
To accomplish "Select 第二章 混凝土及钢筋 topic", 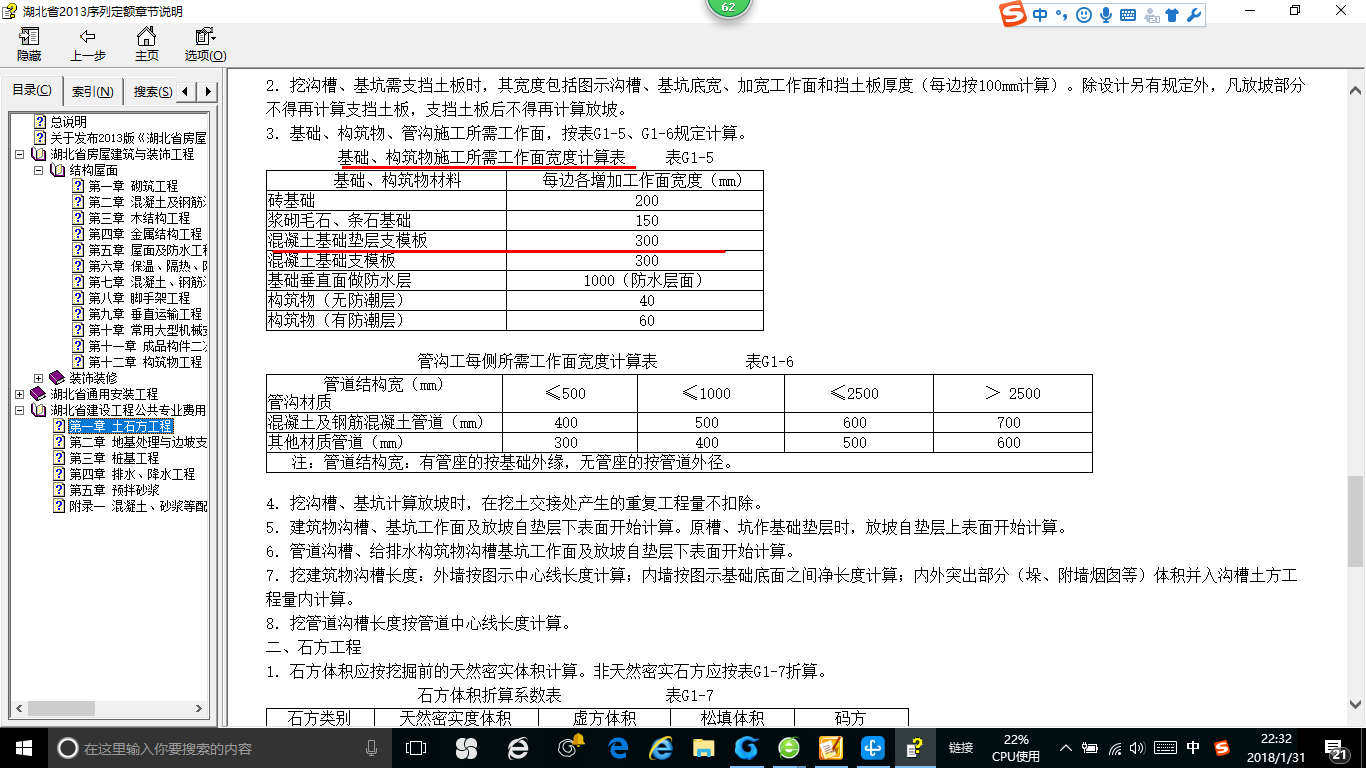I will coord(147,202).
